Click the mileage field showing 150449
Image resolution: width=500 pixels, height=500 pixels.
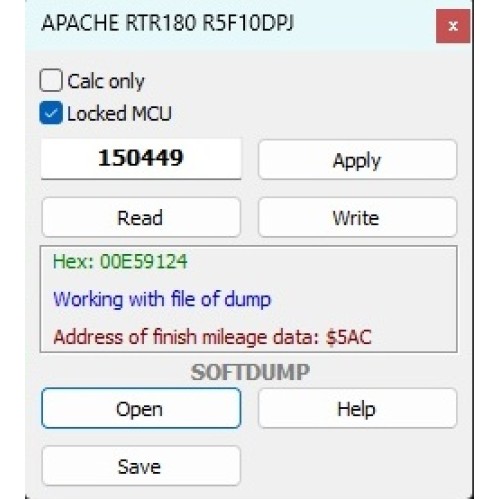click(x=141, y=159)
